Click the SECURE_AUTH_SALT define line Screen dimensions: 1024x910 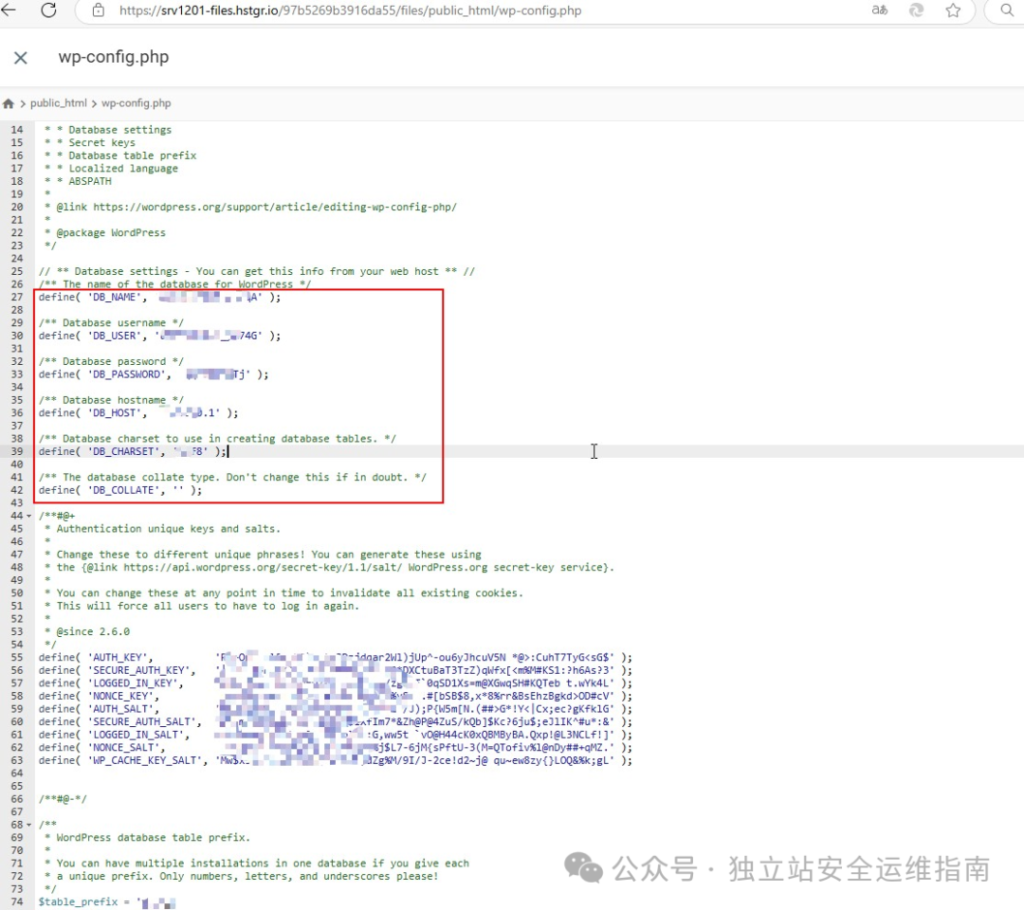pyautogui.click(x=335, y=722)
